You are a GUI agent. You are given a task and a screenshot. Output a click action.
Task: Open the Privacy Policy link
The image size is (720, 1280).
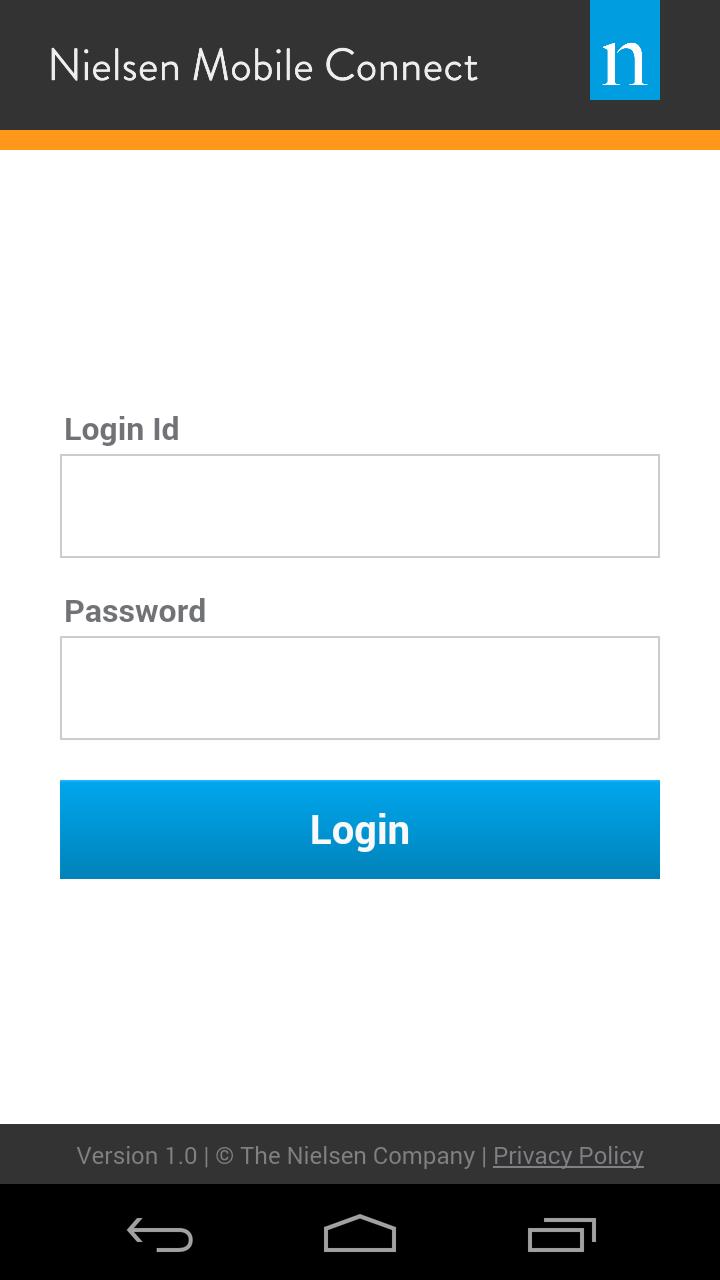568,1156
